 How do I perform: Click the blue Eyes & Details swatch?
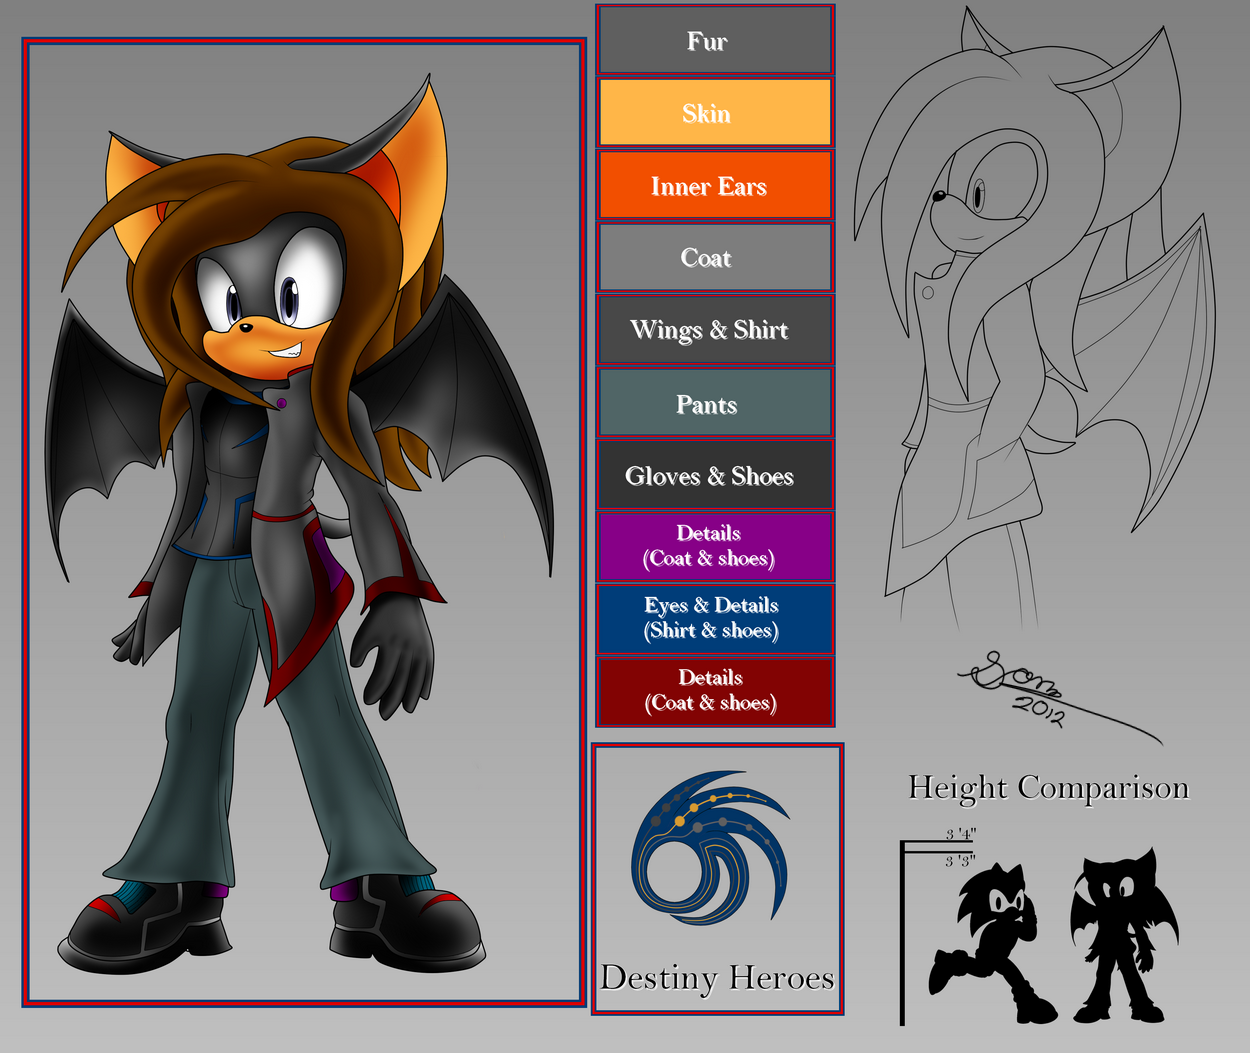(715, 619)
